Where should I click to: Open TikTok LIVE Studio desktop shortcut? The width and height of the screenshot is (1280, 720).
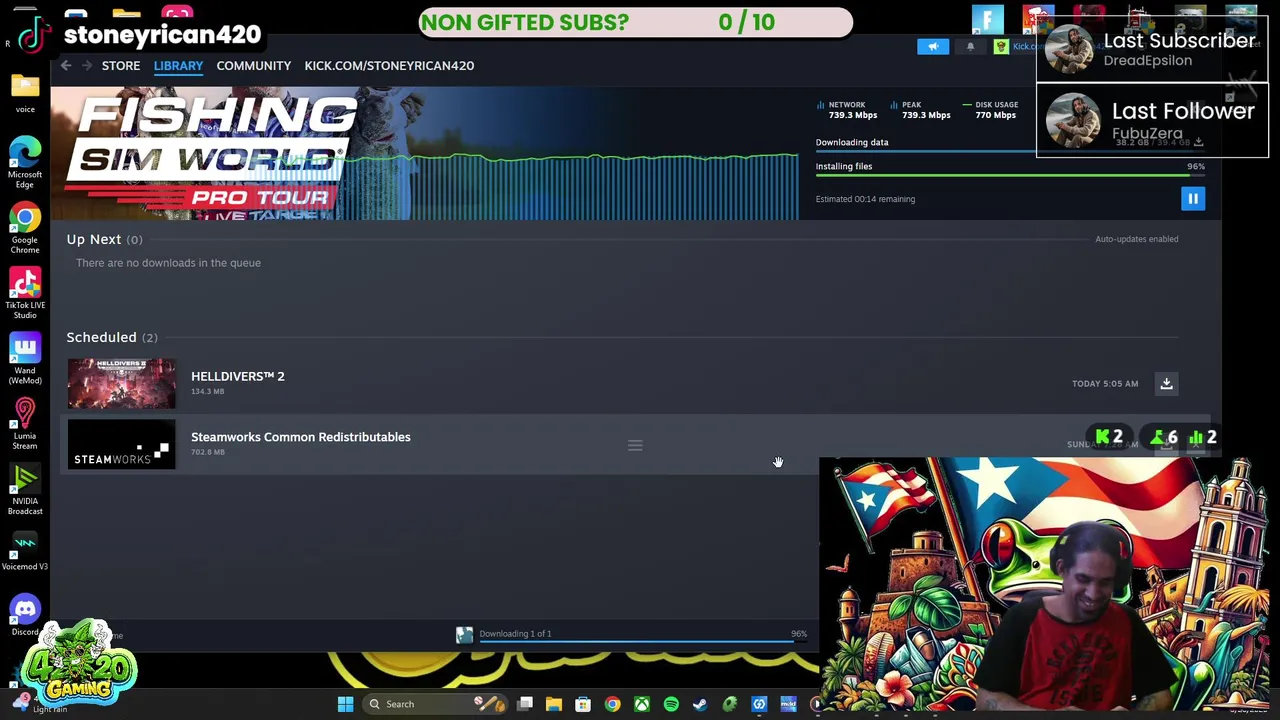(25, 293)
